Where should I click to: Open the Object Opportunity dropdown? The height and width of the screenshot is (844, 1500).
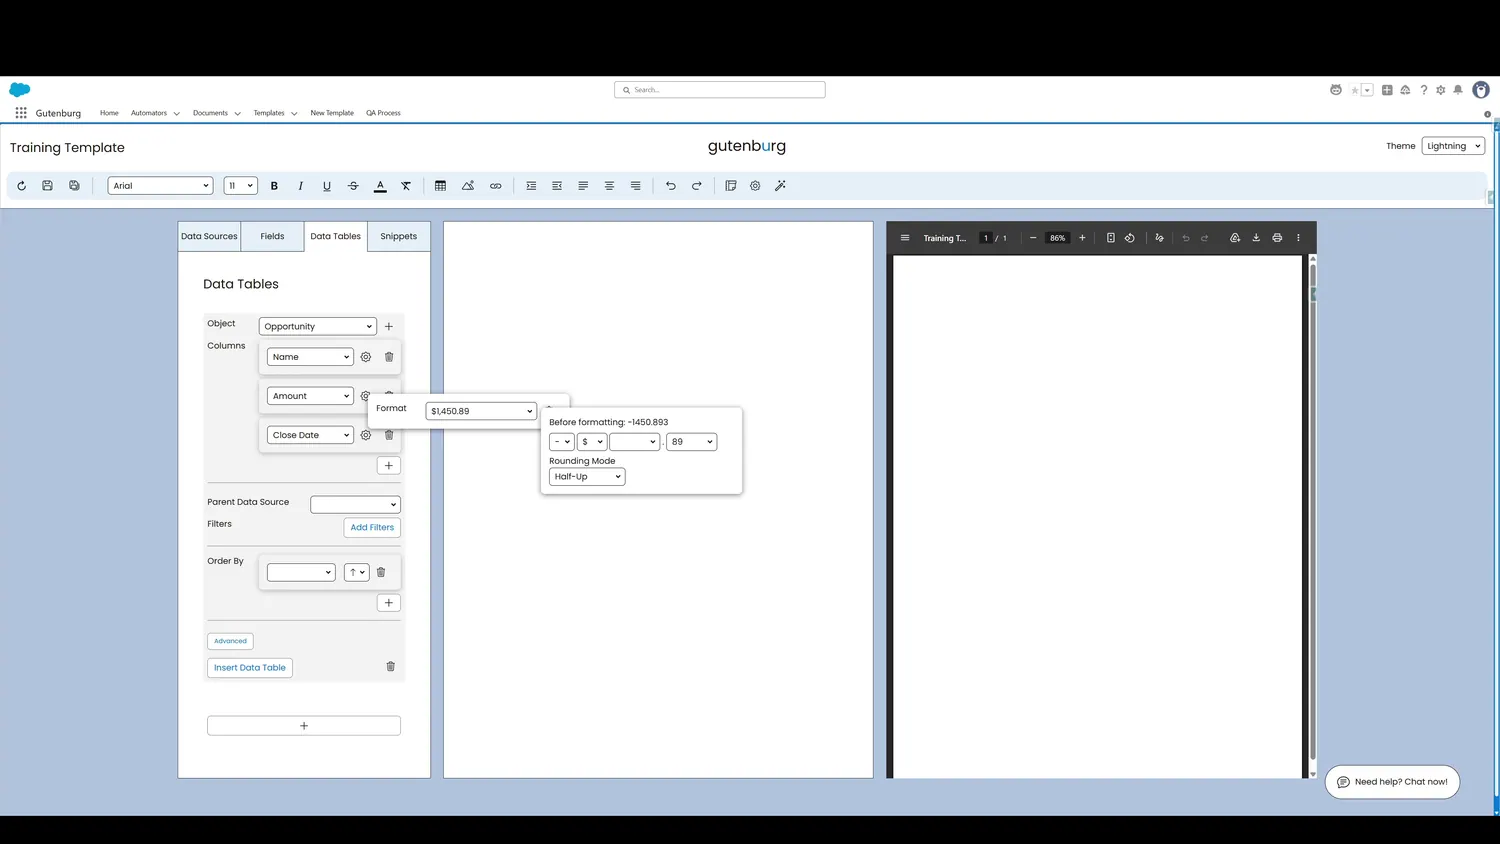(x=318, y=327)
